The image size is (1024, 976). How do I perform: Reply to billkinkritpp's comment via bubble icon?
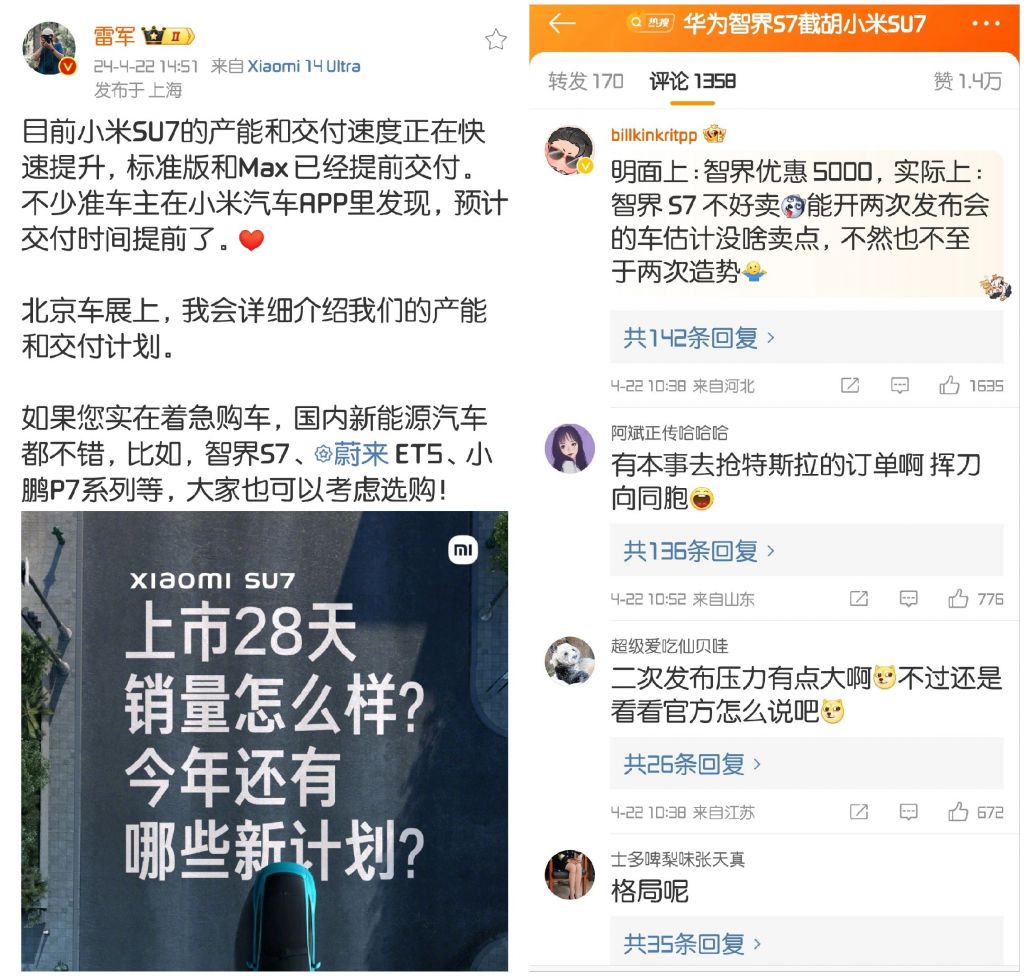900,385
